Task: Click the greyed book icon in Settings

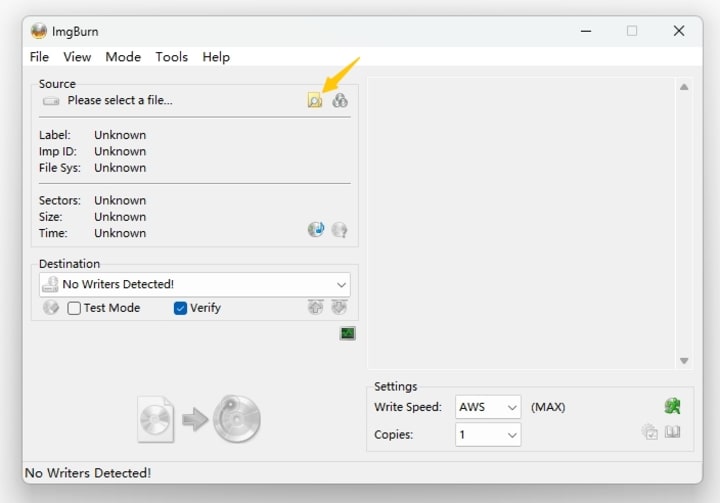Action: 673,432
